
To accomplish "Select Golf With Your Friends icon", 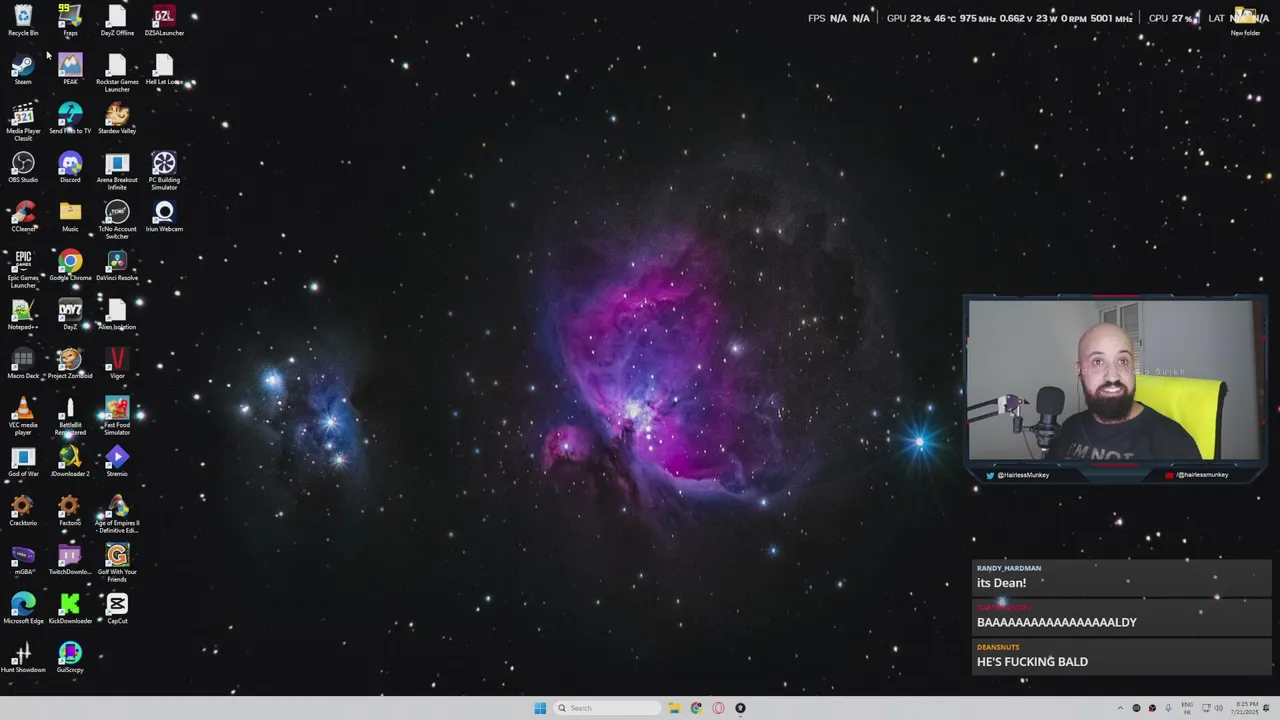I will 117,563.
